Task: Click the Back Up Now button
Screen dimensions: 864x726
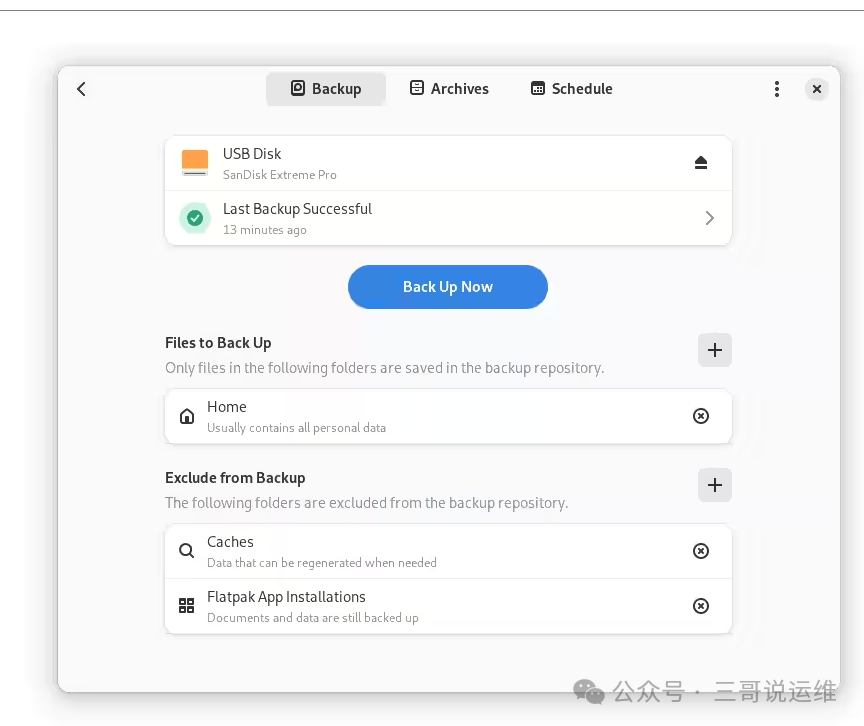Action: [448, 287]
